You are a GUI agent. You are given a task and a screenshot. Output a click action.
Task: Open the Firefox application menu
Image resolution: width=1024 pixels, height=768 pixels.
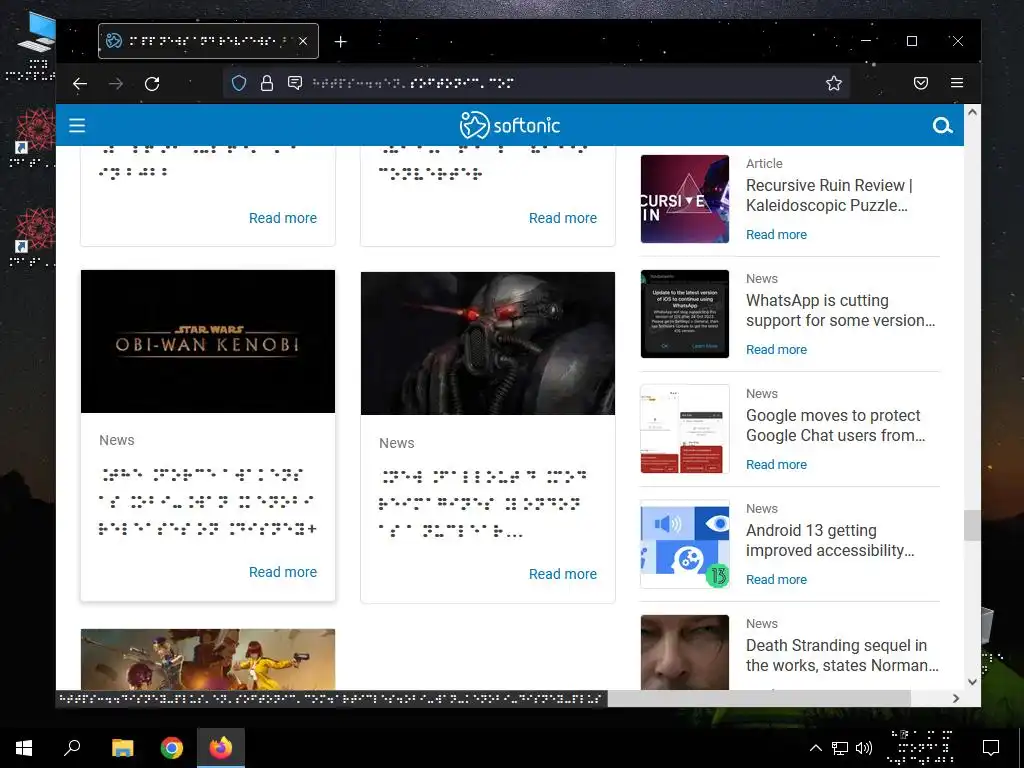point(957,83)
